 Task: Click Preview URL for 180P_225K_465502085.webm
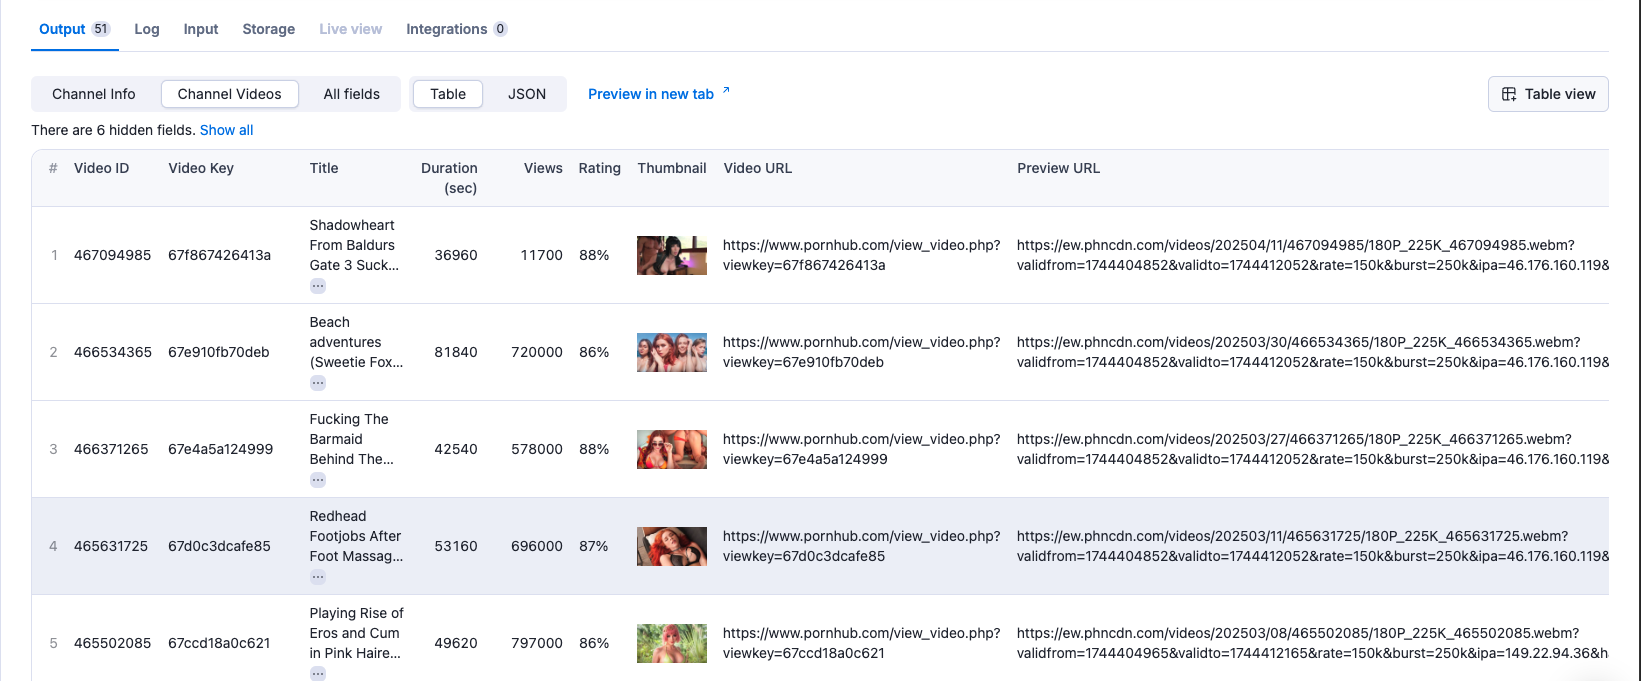(1313, 643)
